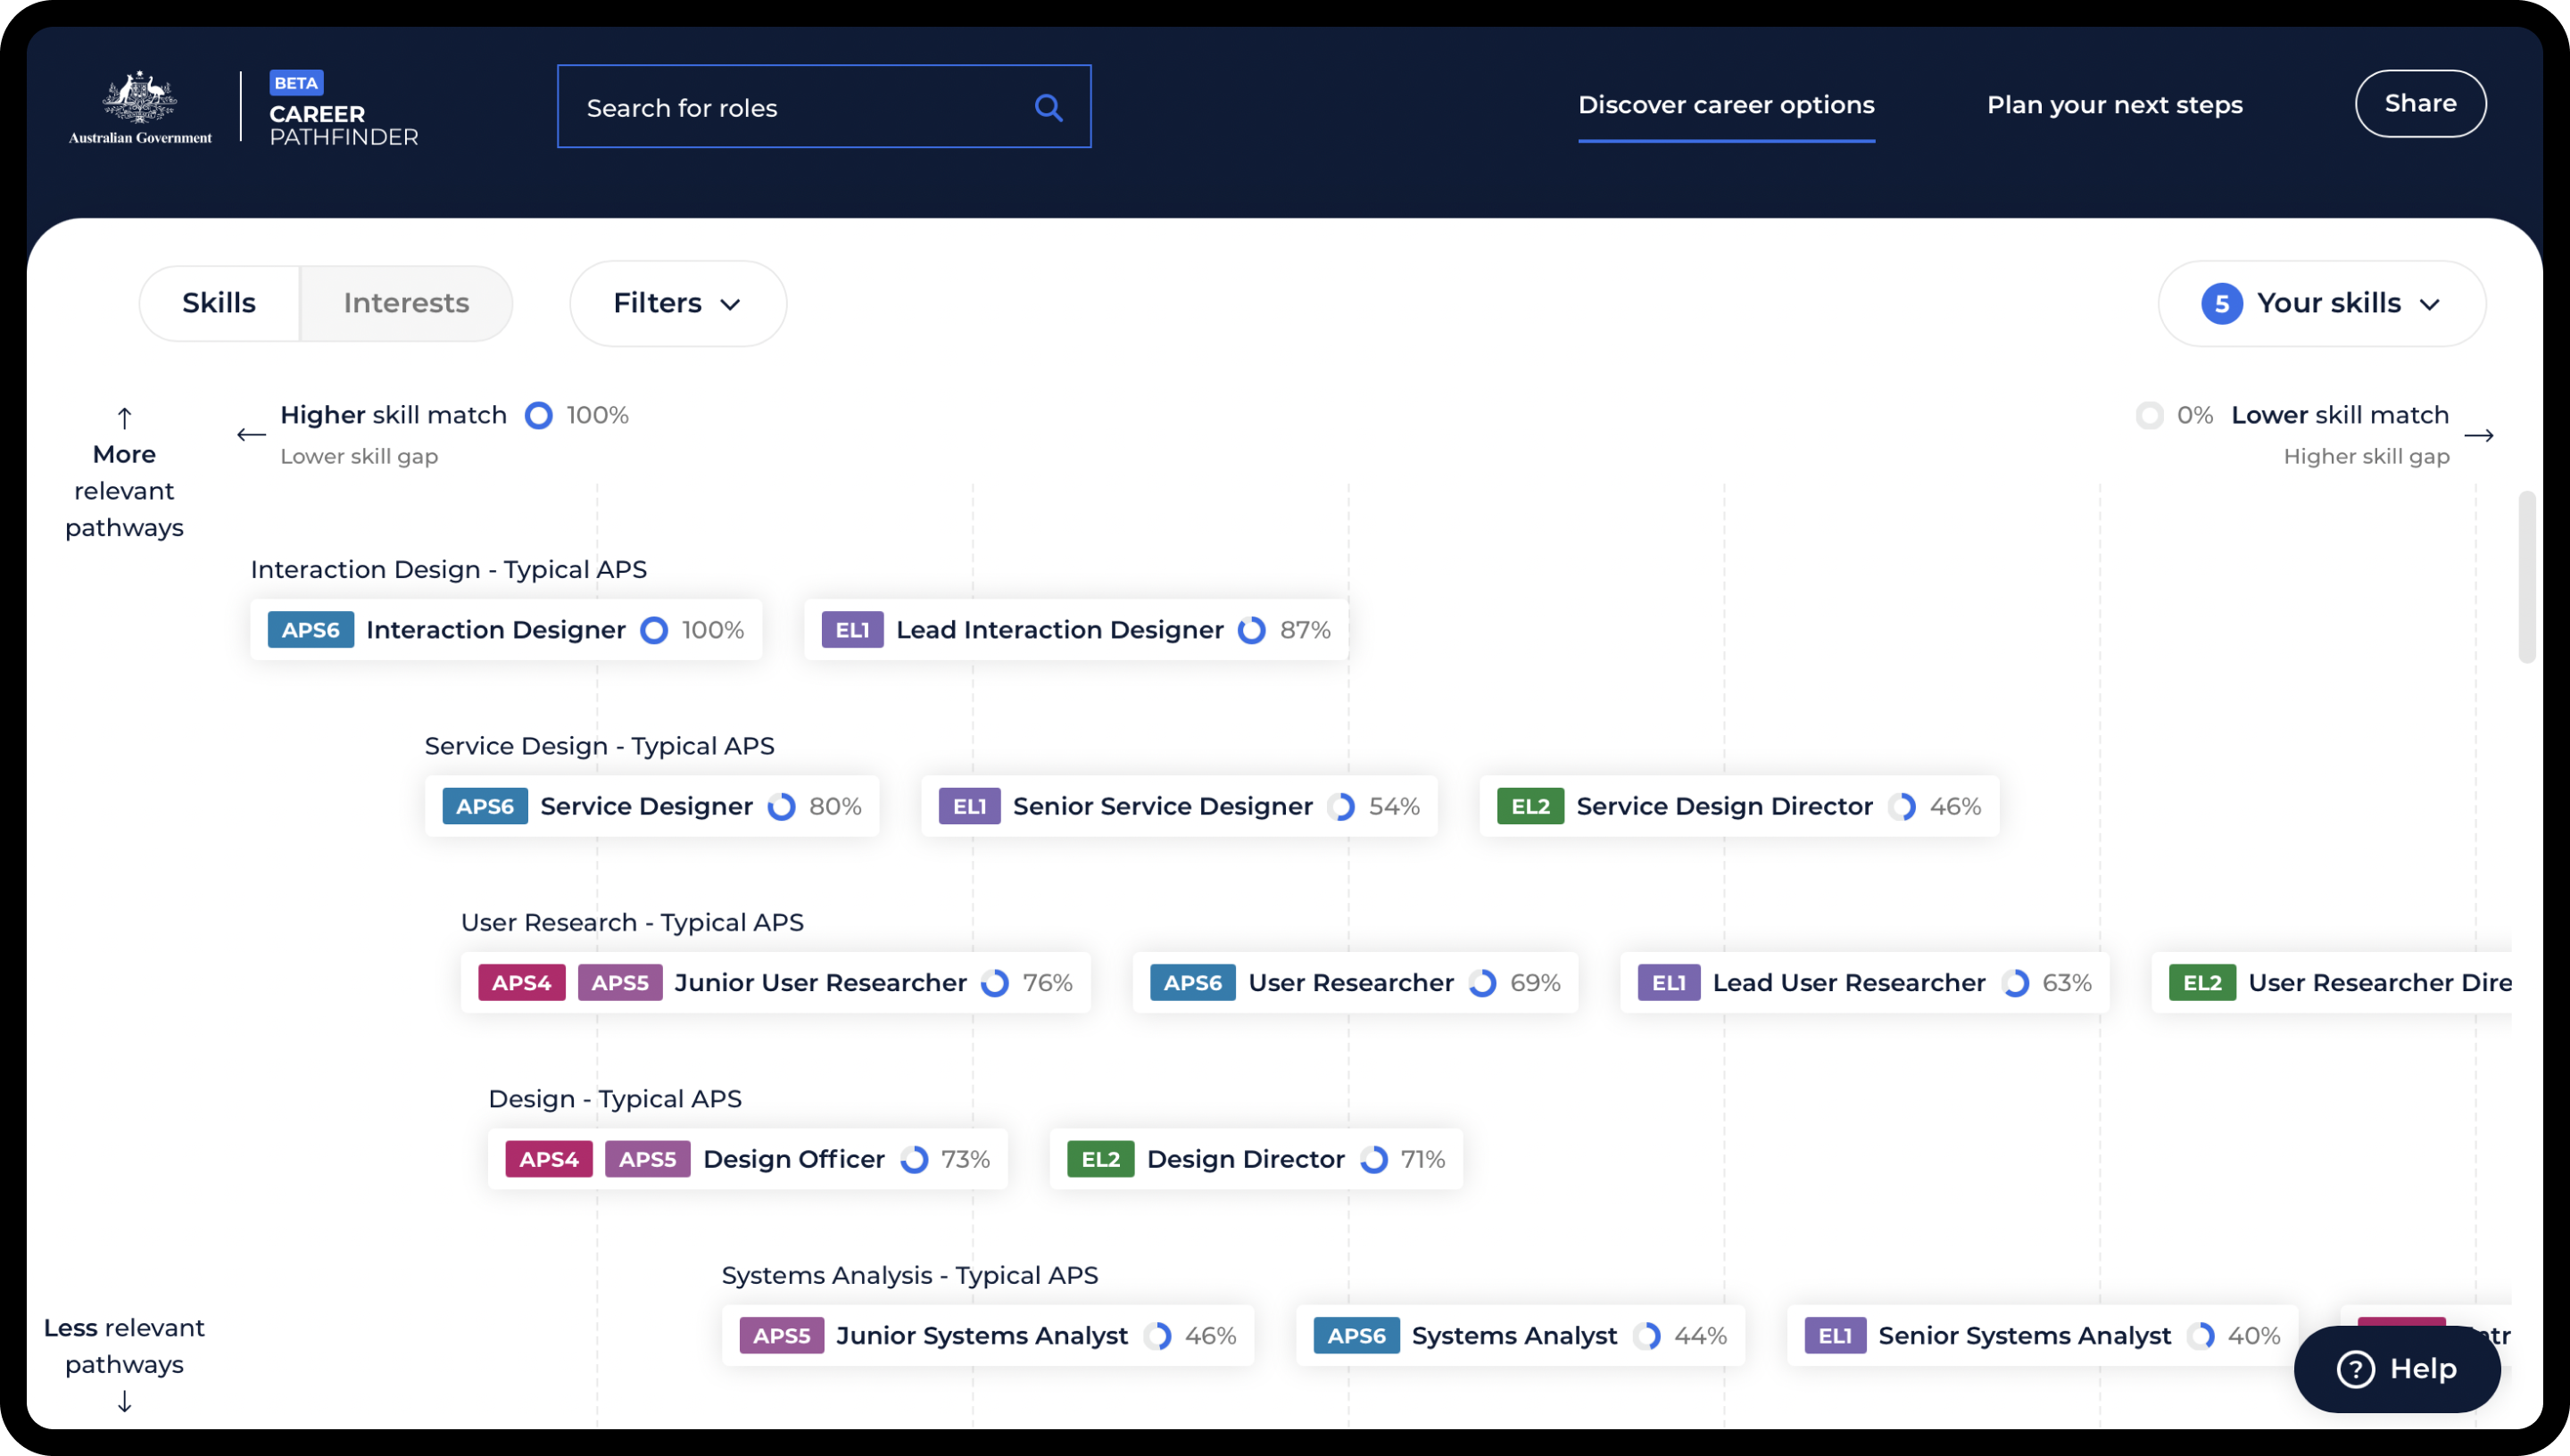The height and width of the screenshot is (1456, 2570).
Task: Click the skills count badge showing 5
Action: [x=2221, y=303]
